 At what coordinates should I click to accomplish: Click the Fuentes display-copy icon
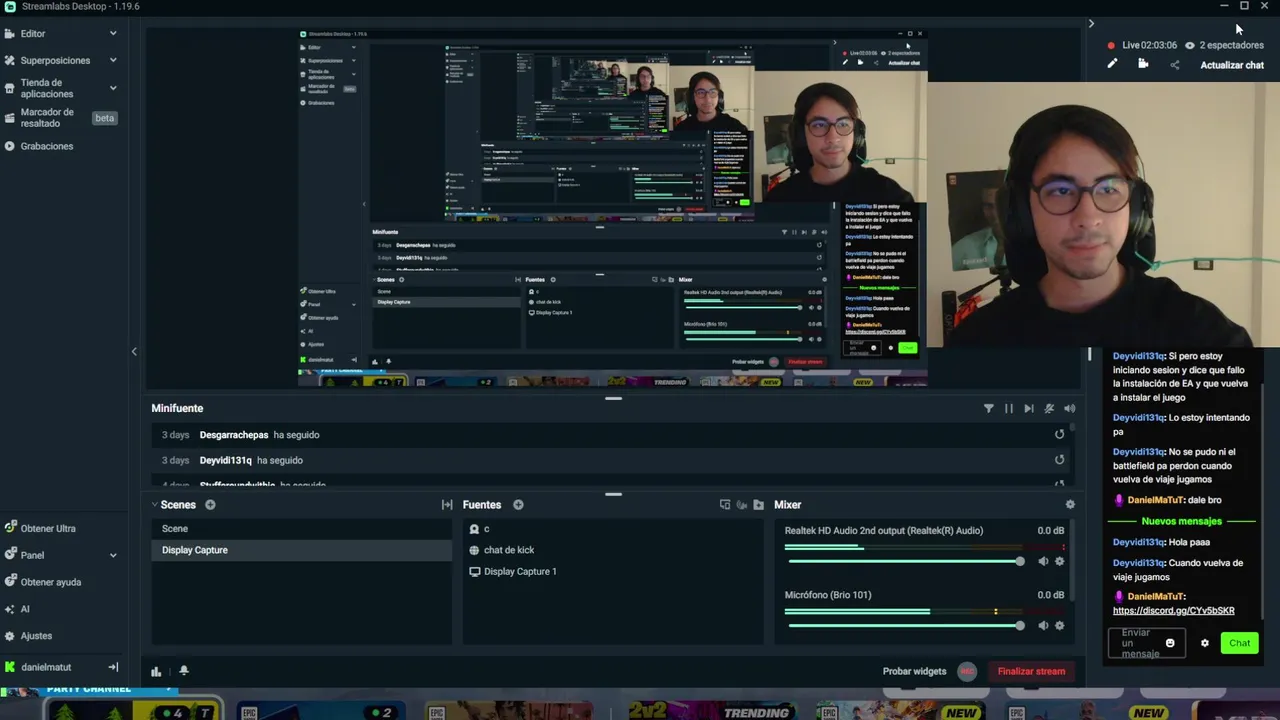coord(725,505)
